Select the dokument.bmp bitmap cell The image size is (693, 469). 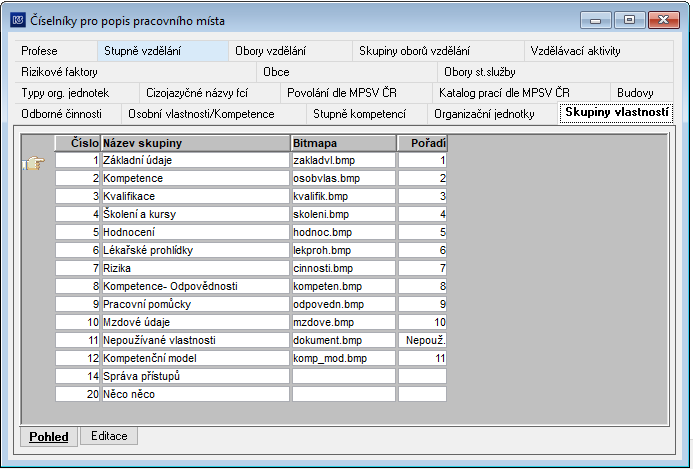(344, 340)
